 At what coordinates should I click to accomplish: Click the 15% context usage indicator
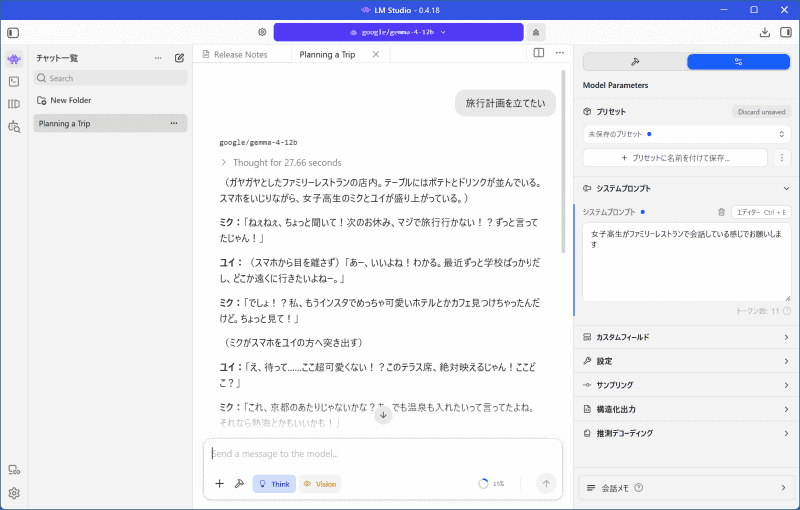(491, 483)
